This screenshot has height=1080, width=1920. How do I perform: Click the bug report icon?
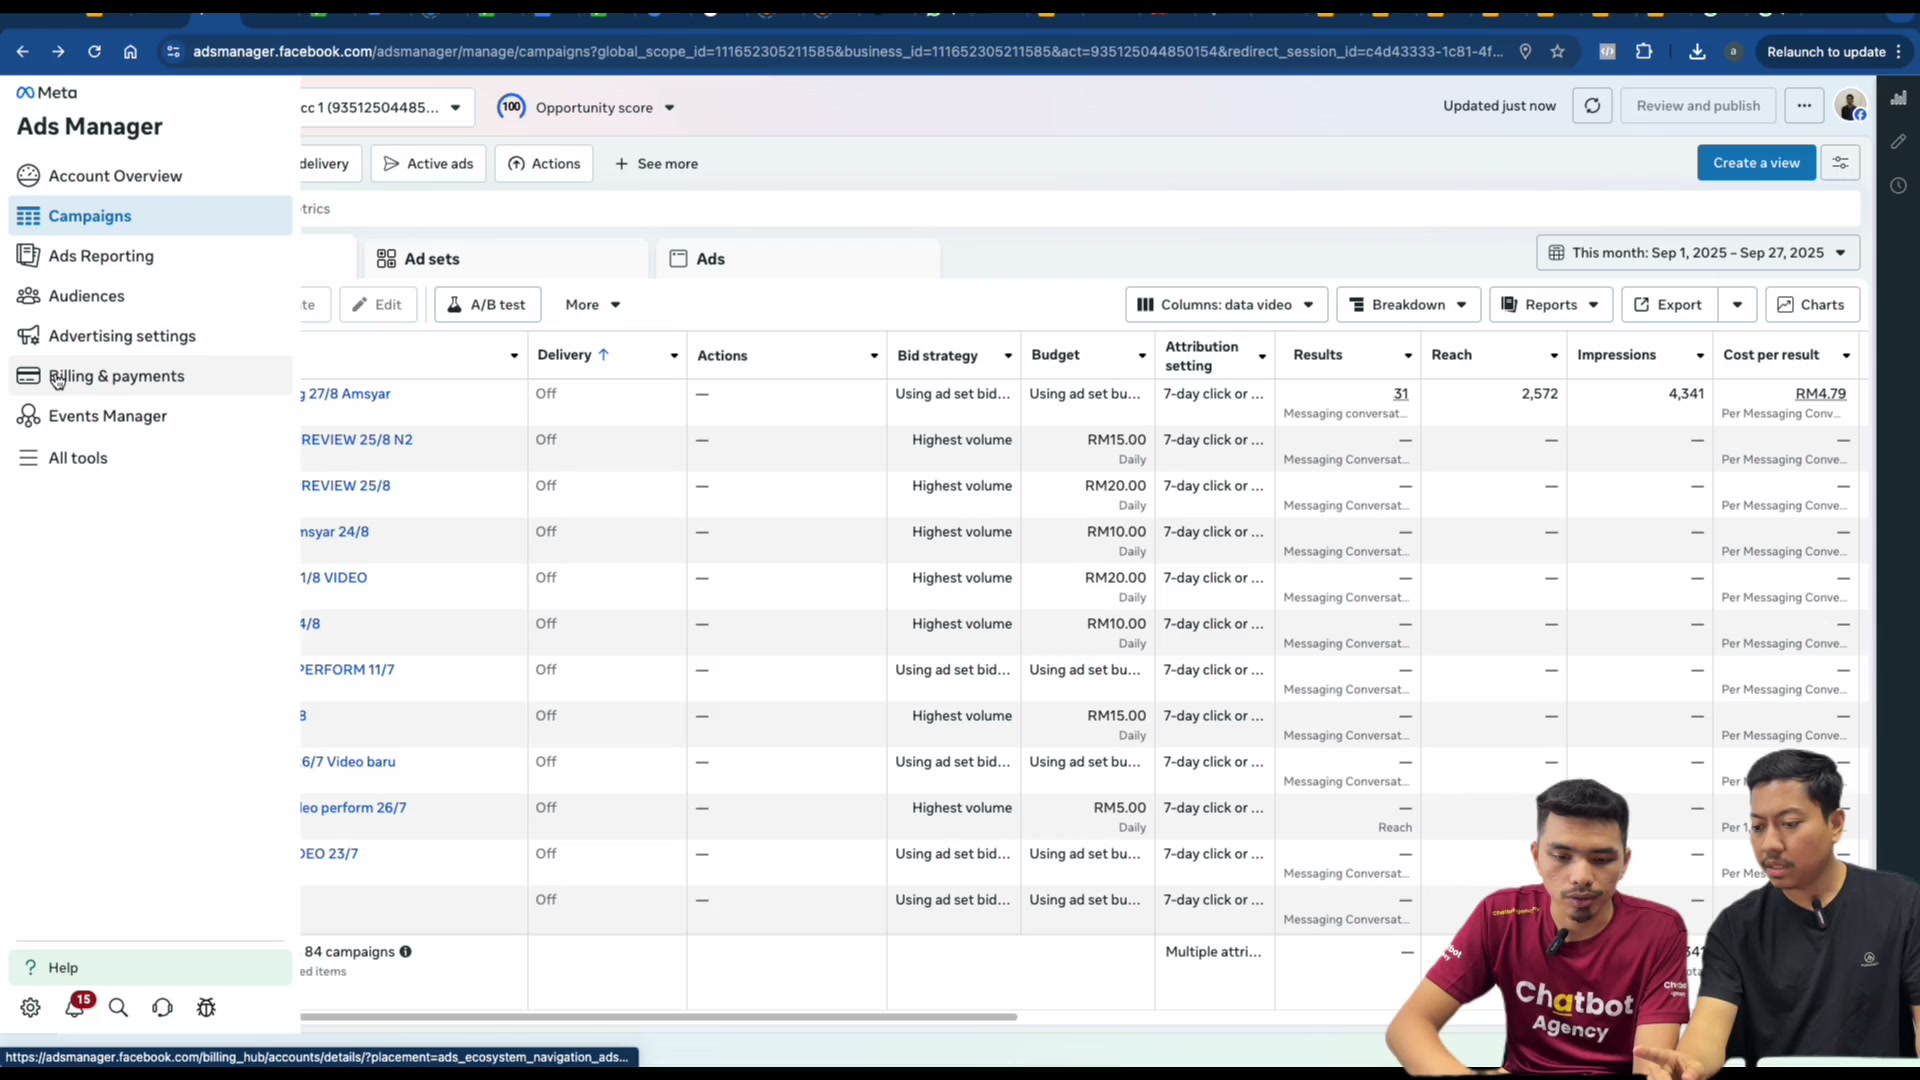click(206, 1008)
